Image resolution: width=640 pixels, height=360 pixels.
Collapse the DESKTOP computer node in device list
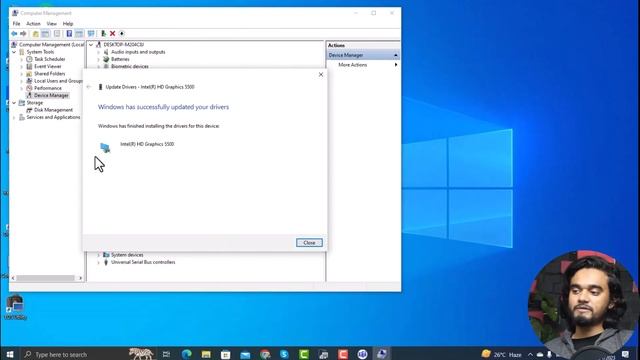pos(91,45)
